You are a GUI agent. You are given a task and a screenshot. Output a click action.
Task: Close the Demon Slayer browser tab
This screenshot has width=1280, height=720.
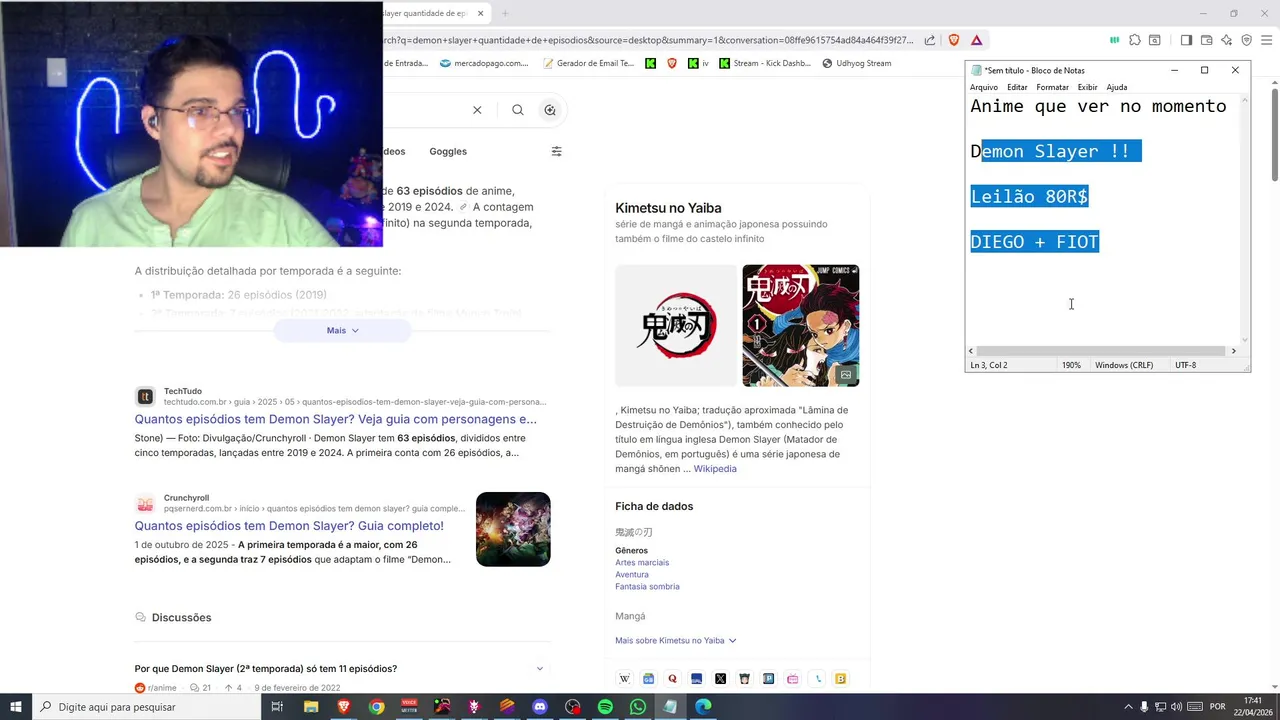(x=481, y=13)
